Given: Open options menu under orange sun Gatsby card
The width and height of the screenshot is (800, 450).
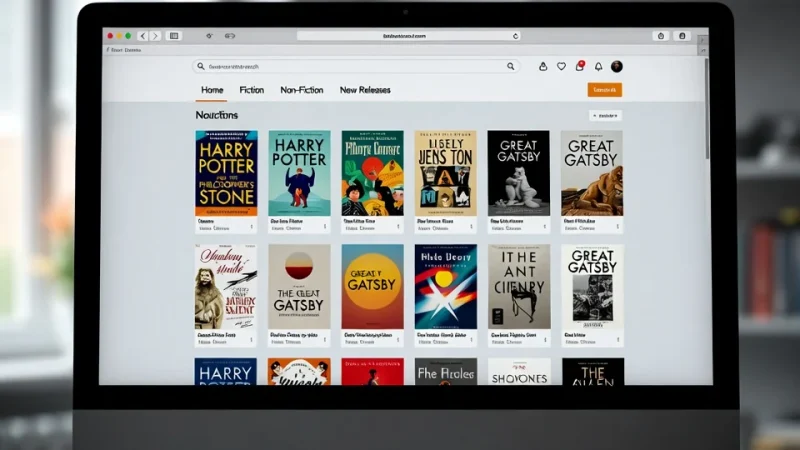Looking at the screenshot, I should pyautogui.click(x=398, y=340).
